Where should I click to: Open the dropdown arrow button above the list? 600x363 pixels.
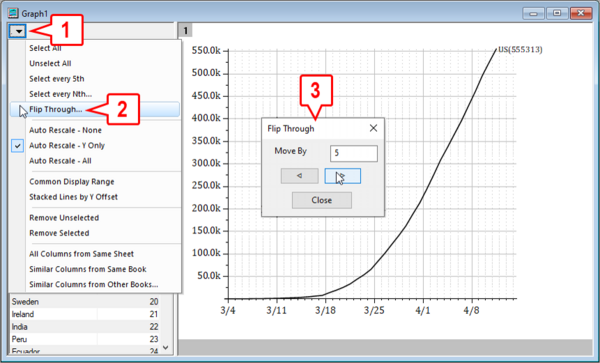point(17,31)
